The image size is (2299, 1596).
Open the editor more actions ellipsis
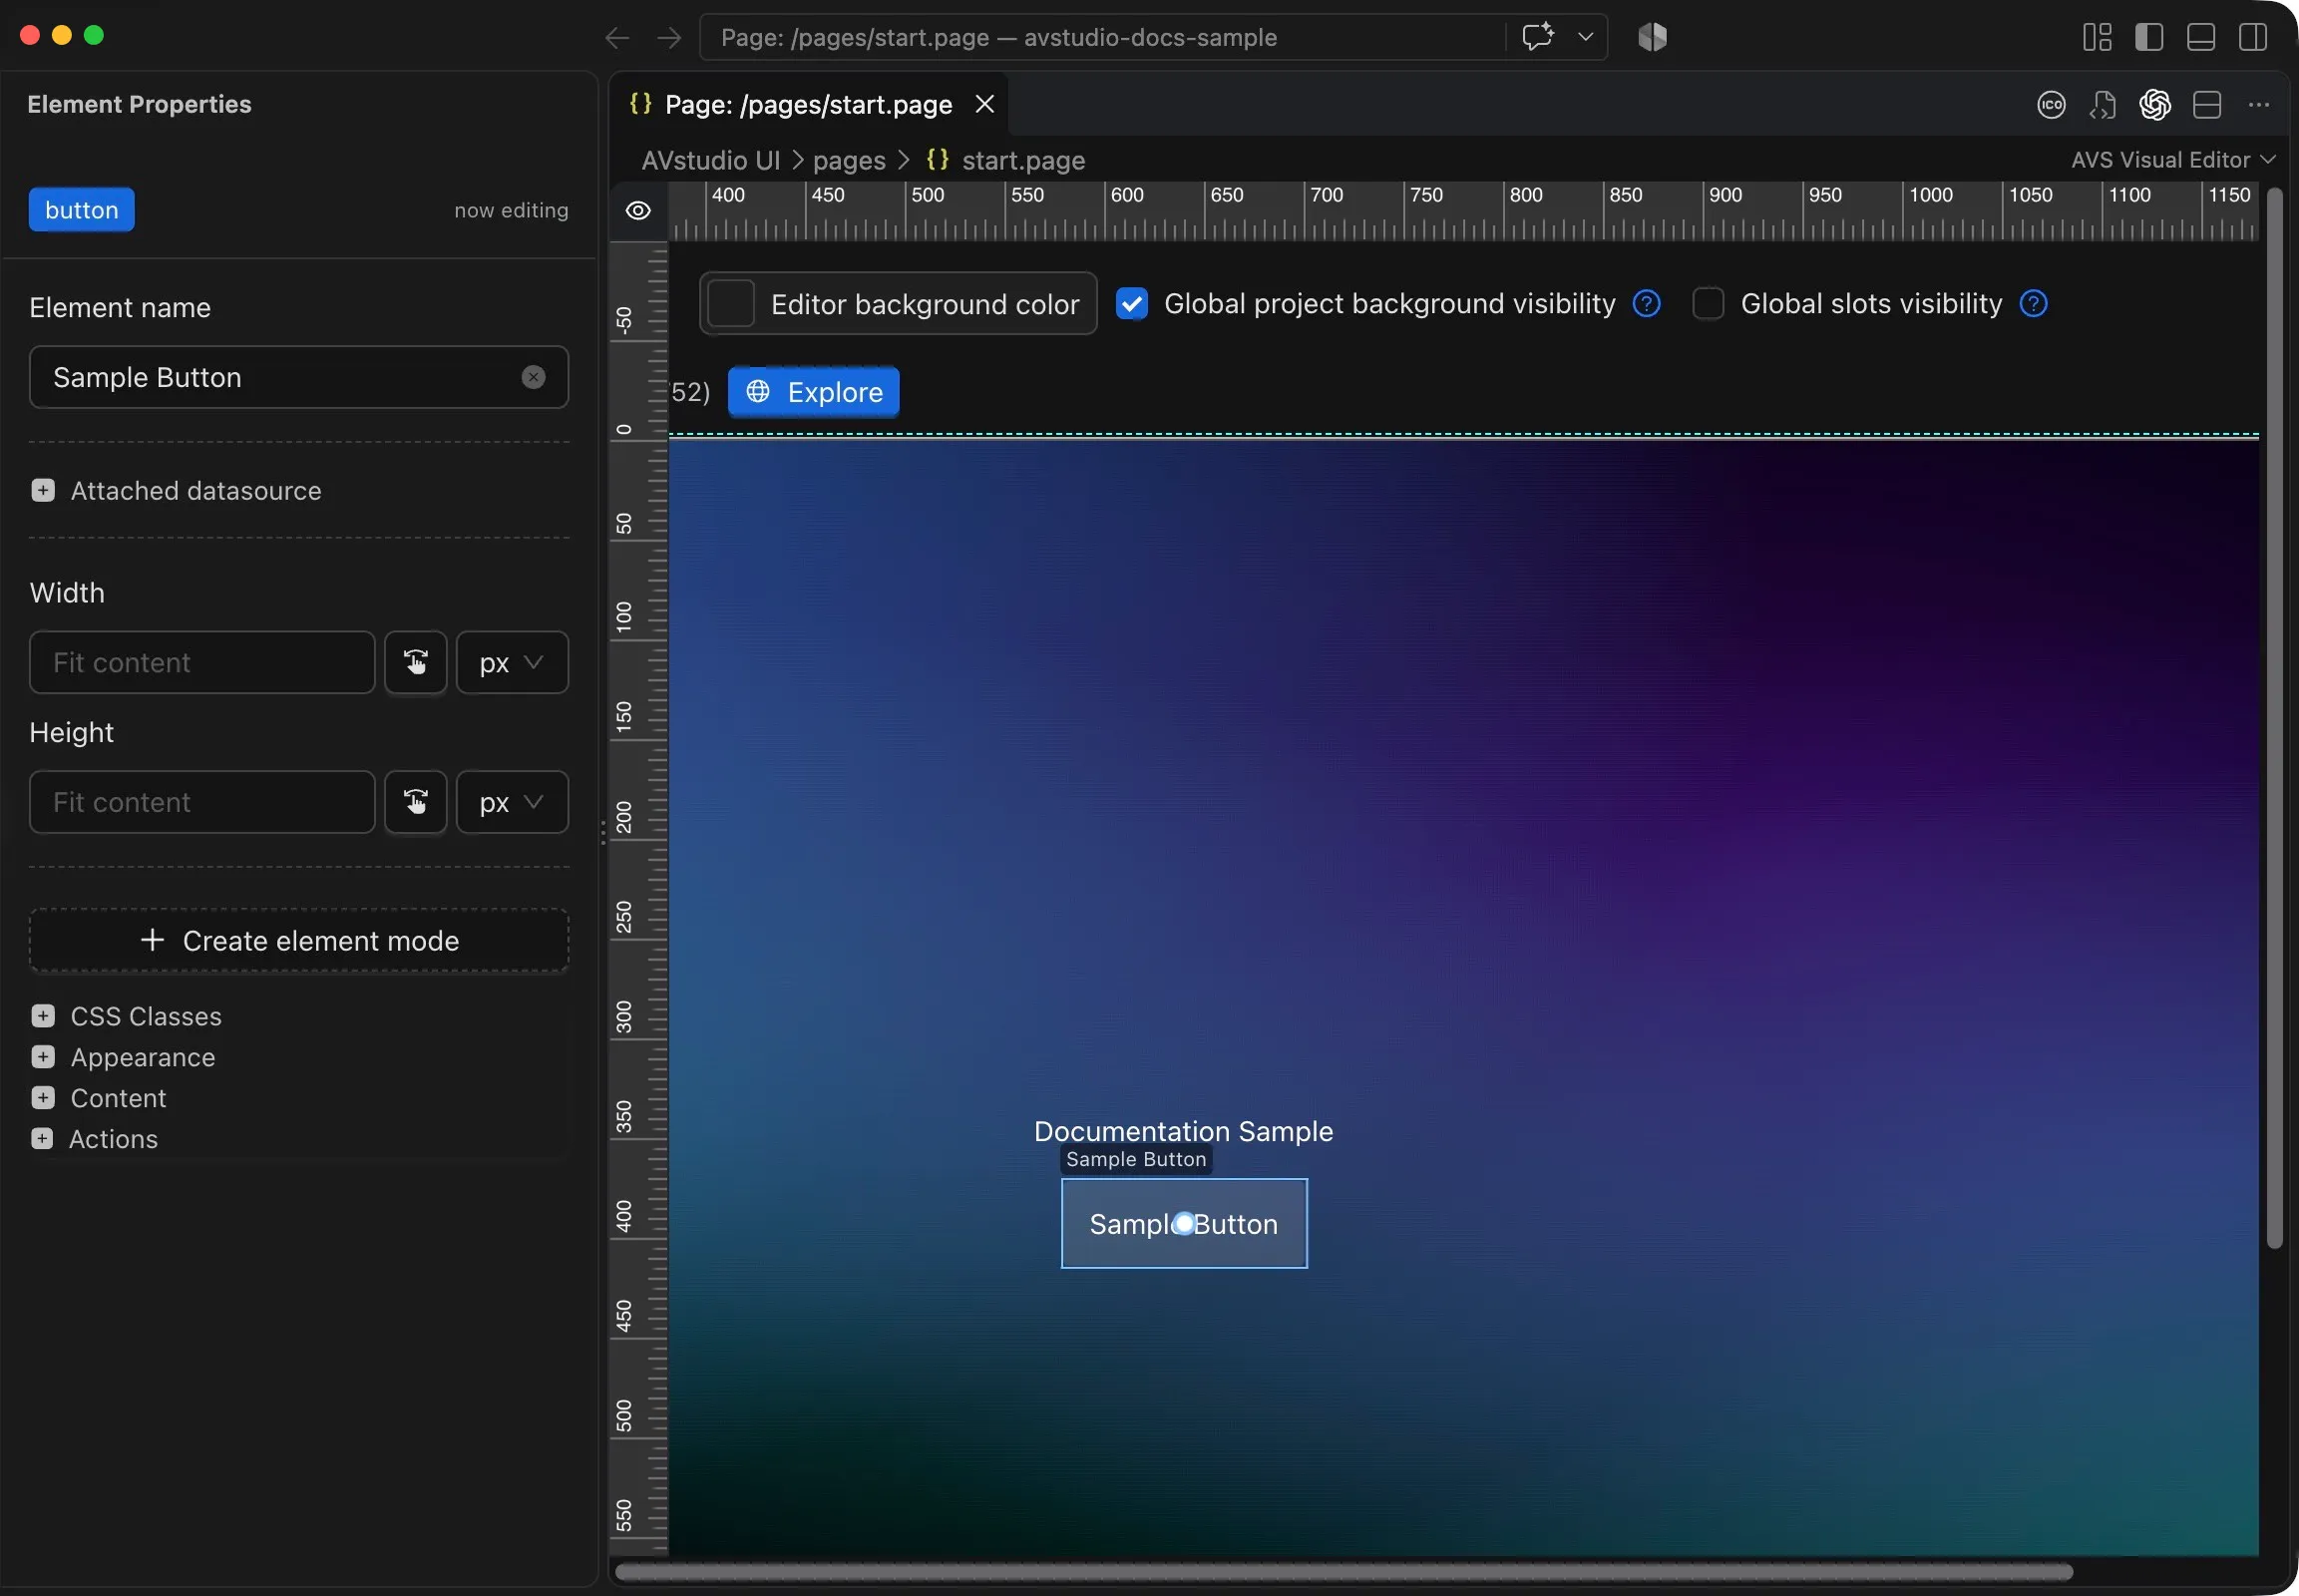pos(2259,105)
